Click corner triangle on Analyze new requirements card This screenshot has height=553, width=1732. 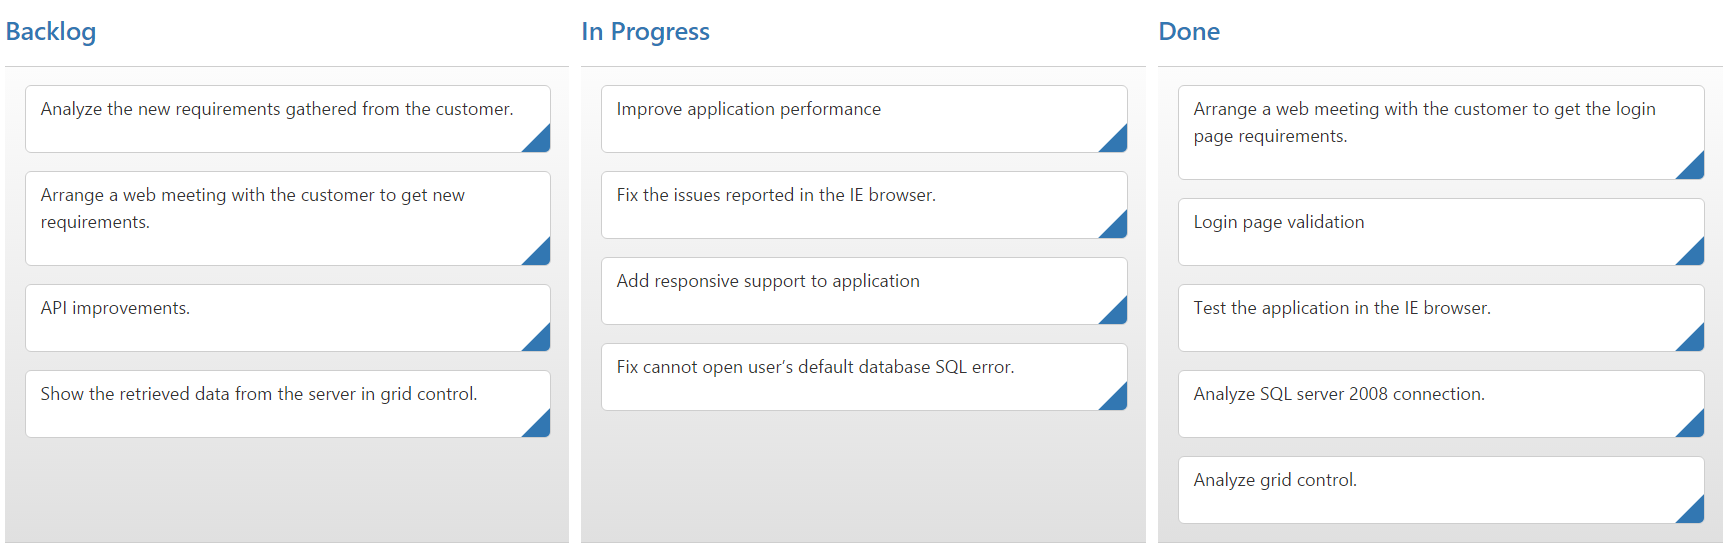pyautogui.click(x=540, y=142)
